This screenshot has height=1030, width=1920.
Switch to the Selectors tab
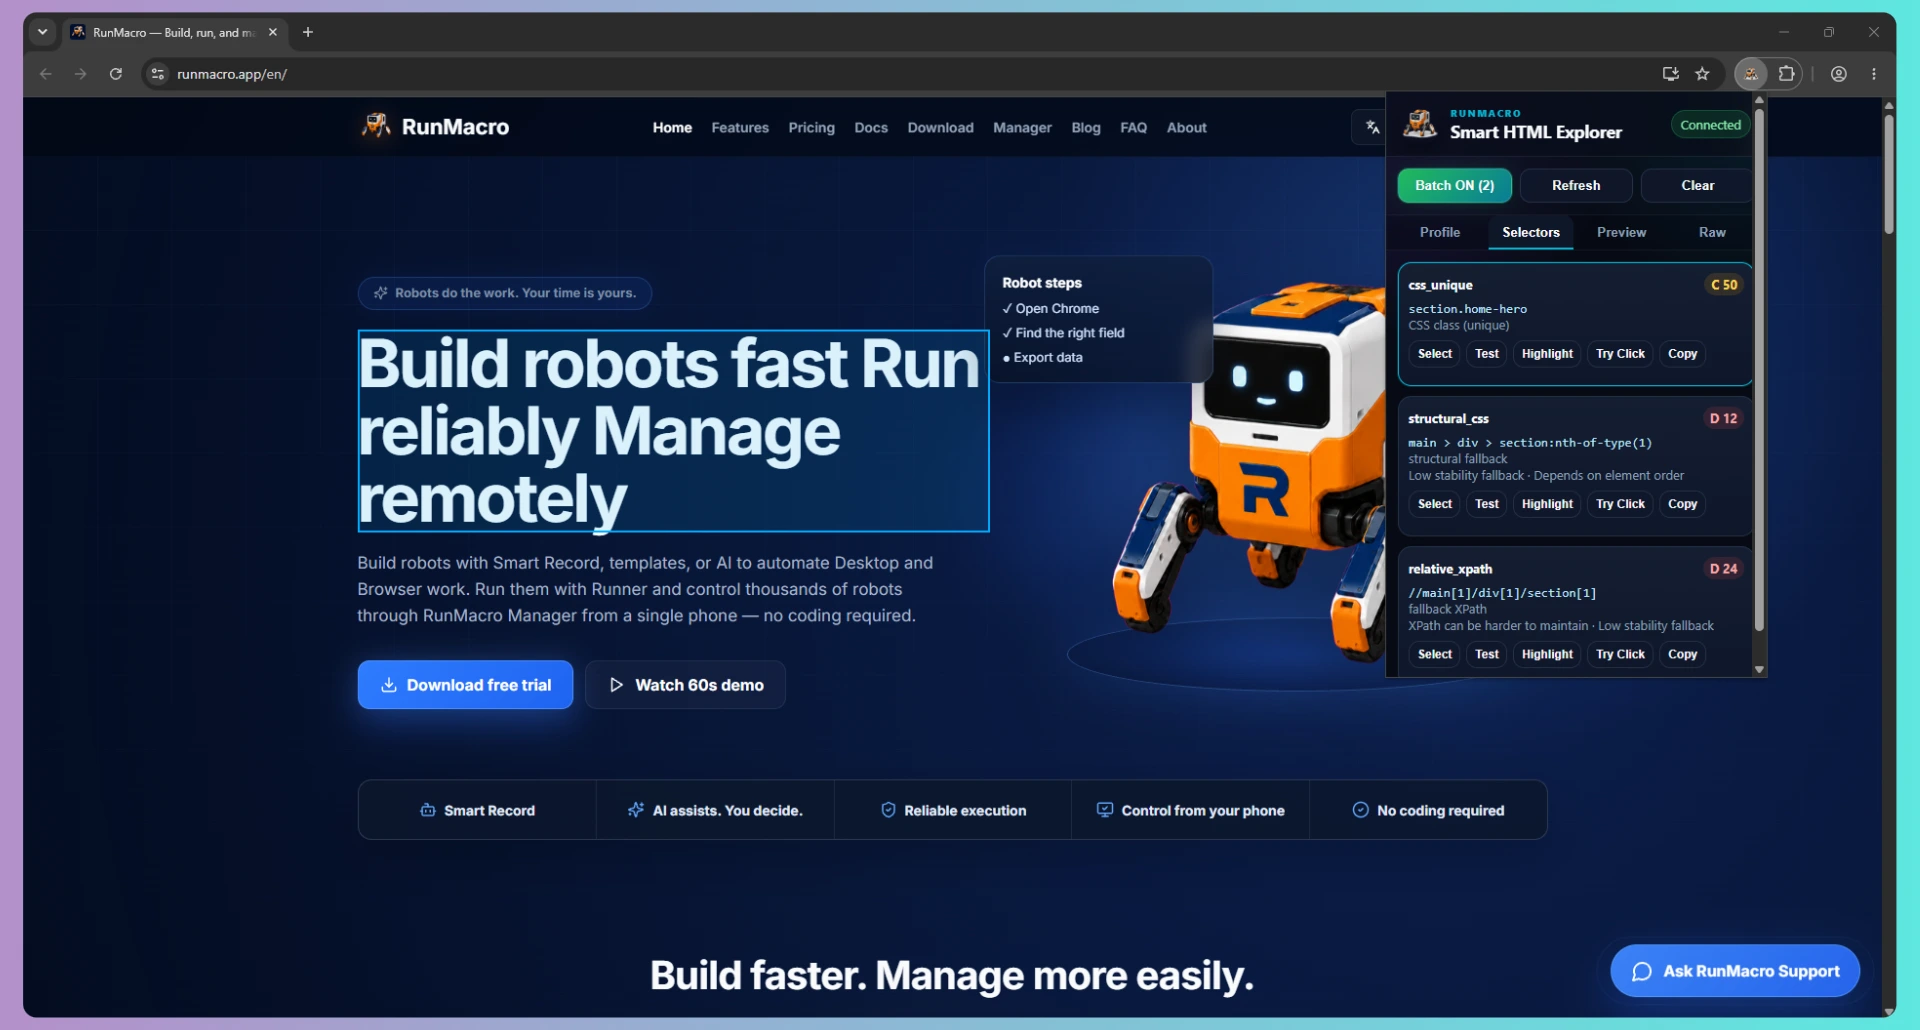(x=1530, y=232)
